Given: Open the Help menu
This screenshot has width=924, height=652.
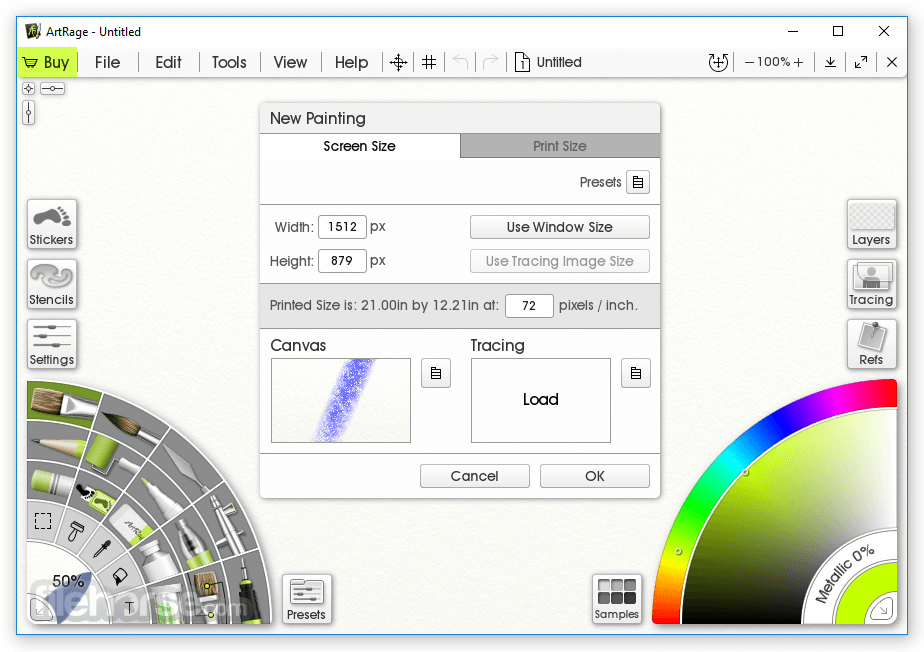Looking at the screenshot, I should tap(351, 62).
